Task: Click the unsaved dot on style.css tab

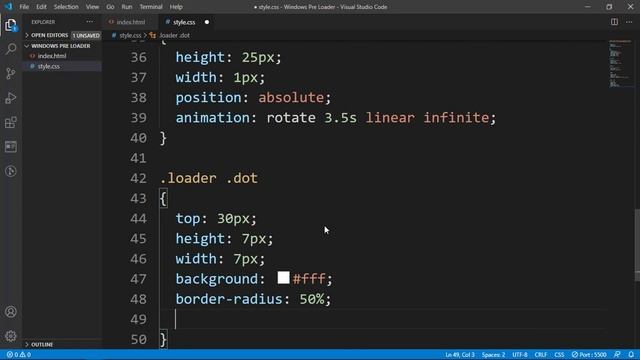Action: pyautogui.click(x=207, y=22)
